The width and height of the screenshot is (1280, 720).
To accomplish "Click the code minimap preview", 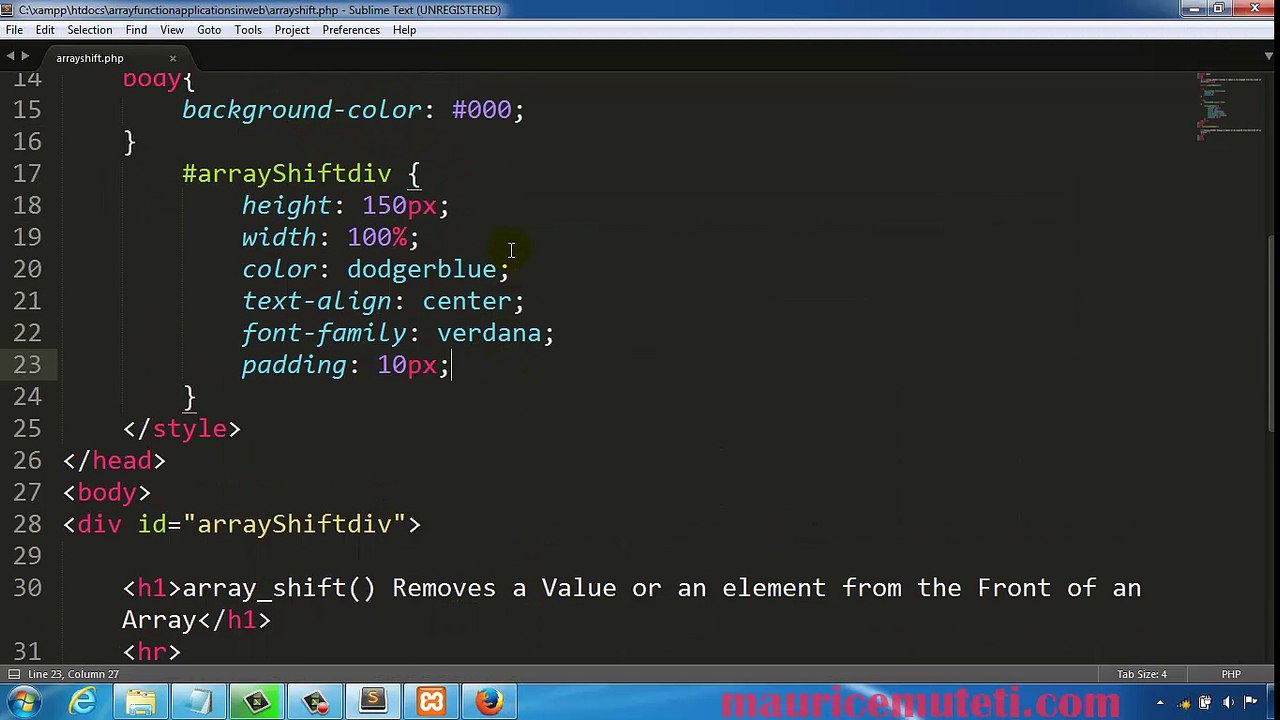I will (x=1229, y=105).
